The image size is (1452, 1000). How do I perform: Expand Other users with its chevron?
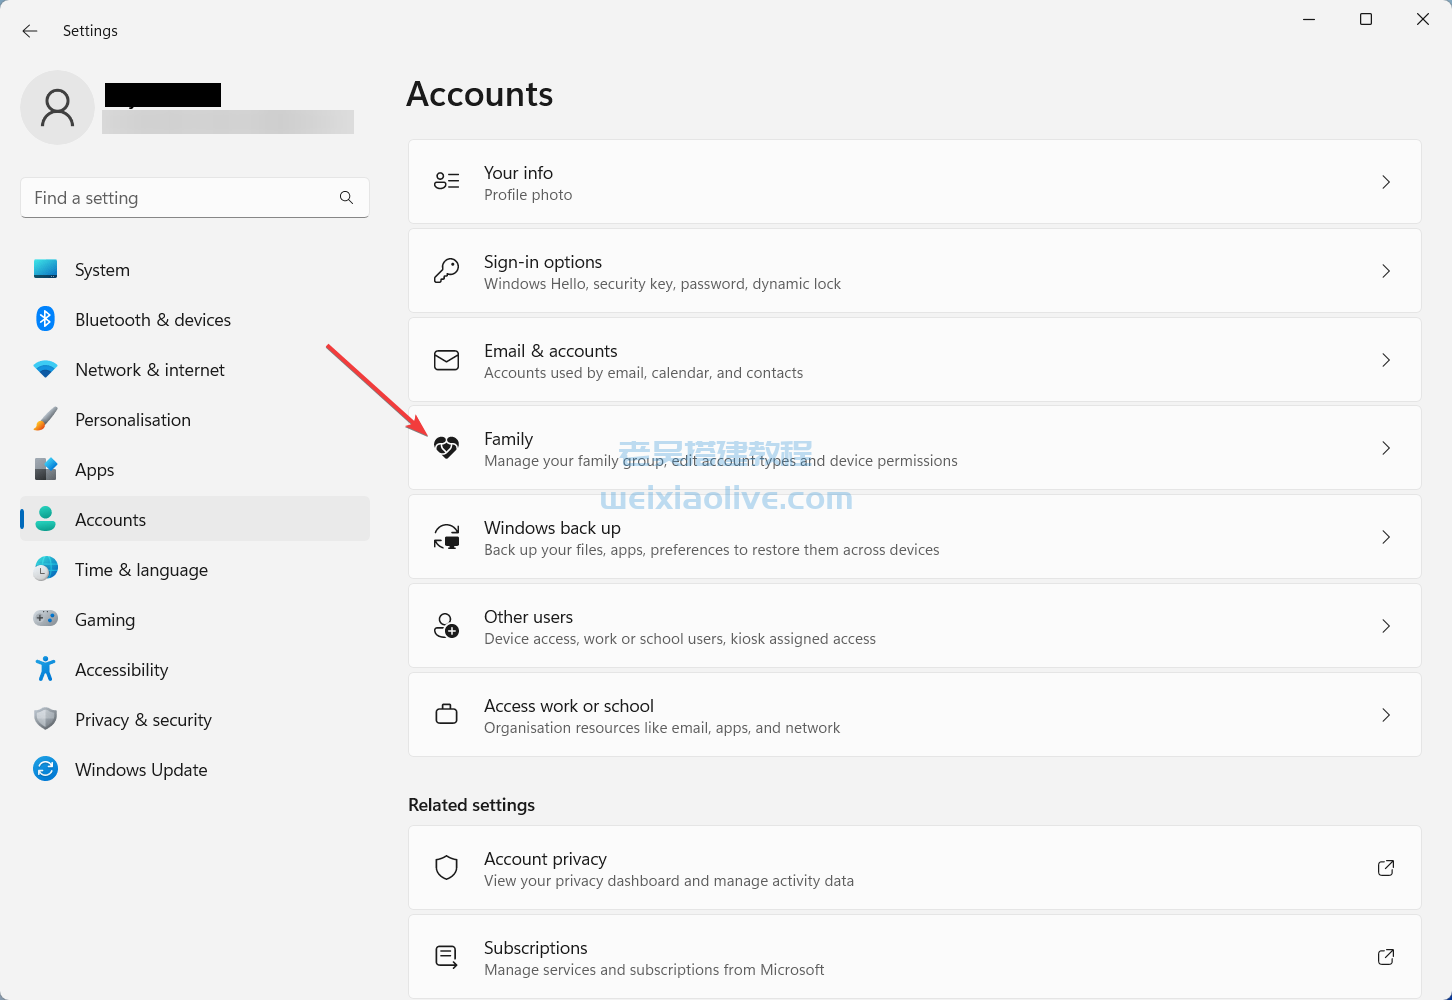pyautogui.click(x=1386, y=626)
